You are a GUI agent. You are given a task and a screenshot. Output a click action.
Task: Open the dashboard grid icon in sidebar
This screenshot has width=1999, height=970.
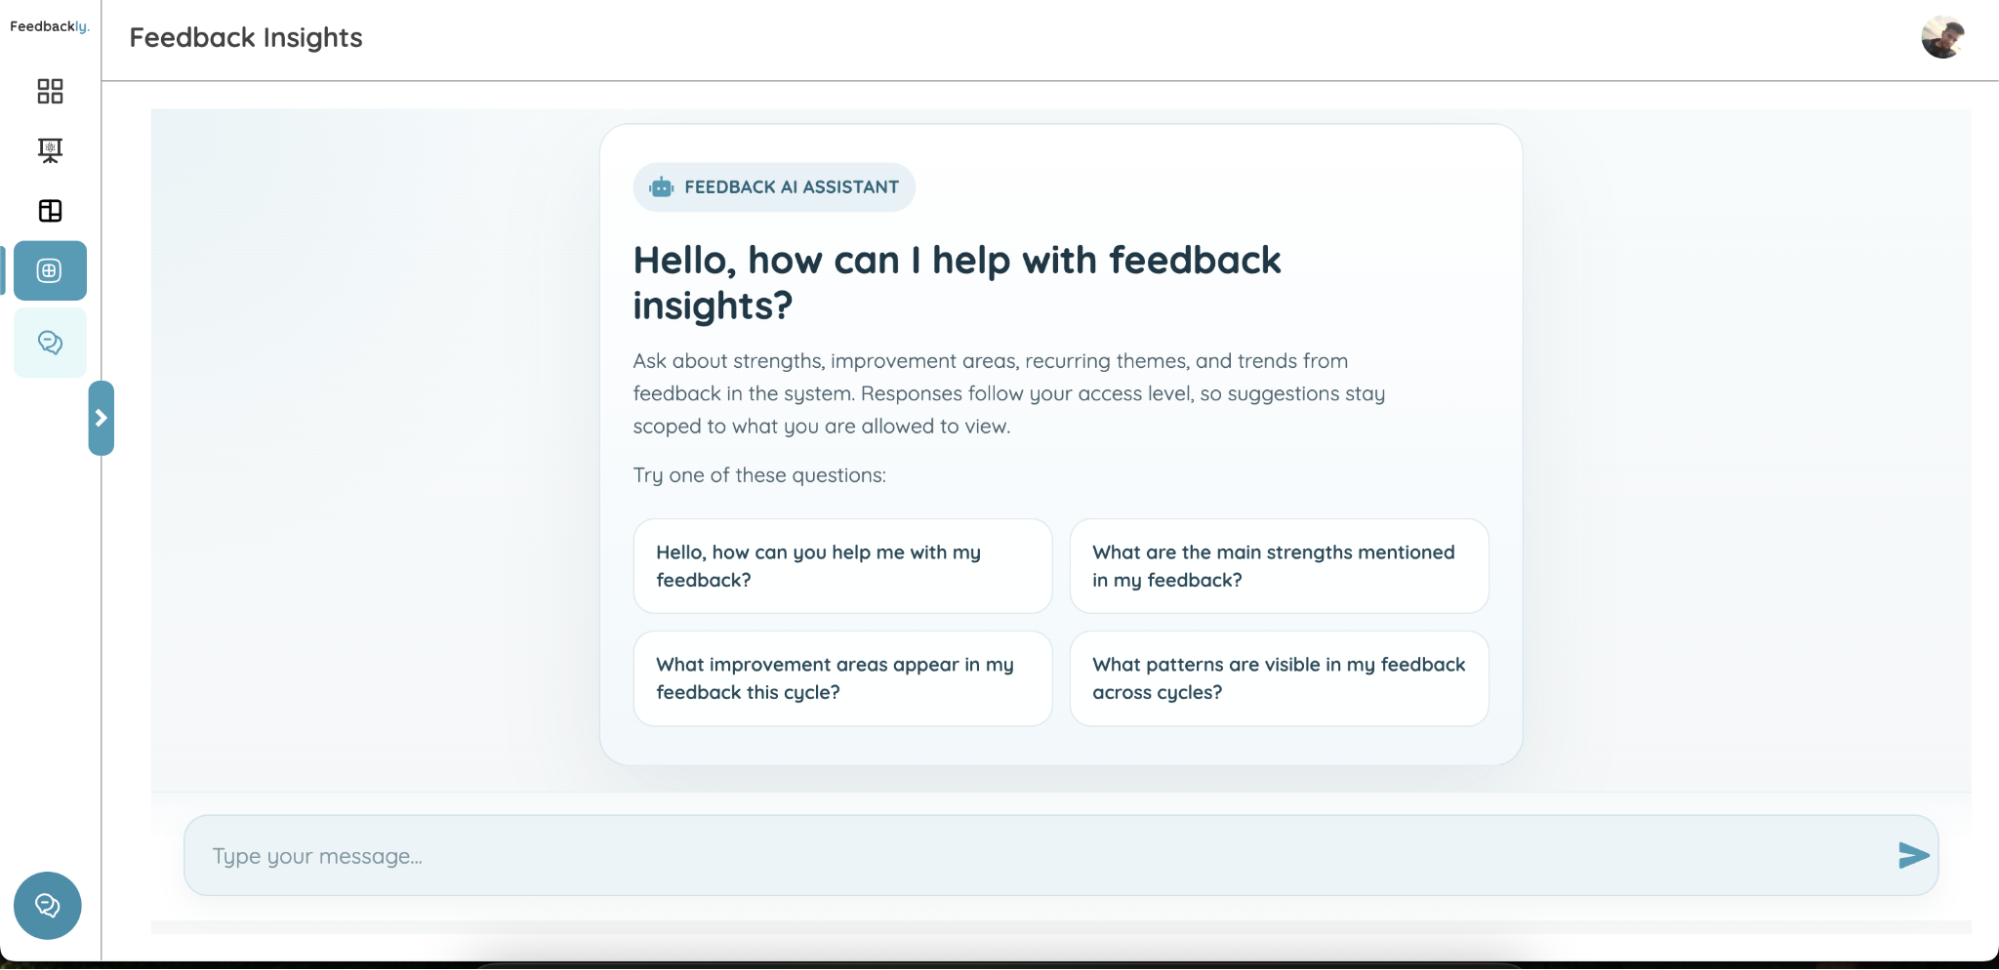pyautogui.click(x=50, y=91)
